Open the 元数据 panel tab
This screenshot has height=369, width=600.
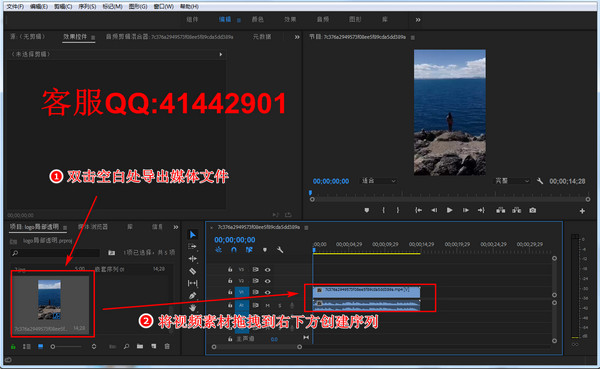tap(262, 37)
